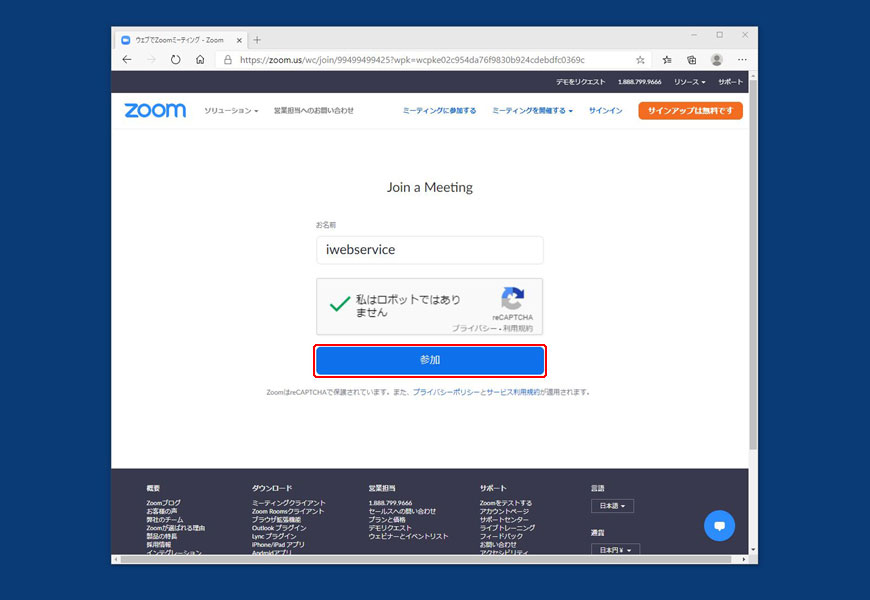Open the Zoom Roomsクライアント footer link
This screenshot has height=600, width=870.
[x=287, y=511]
